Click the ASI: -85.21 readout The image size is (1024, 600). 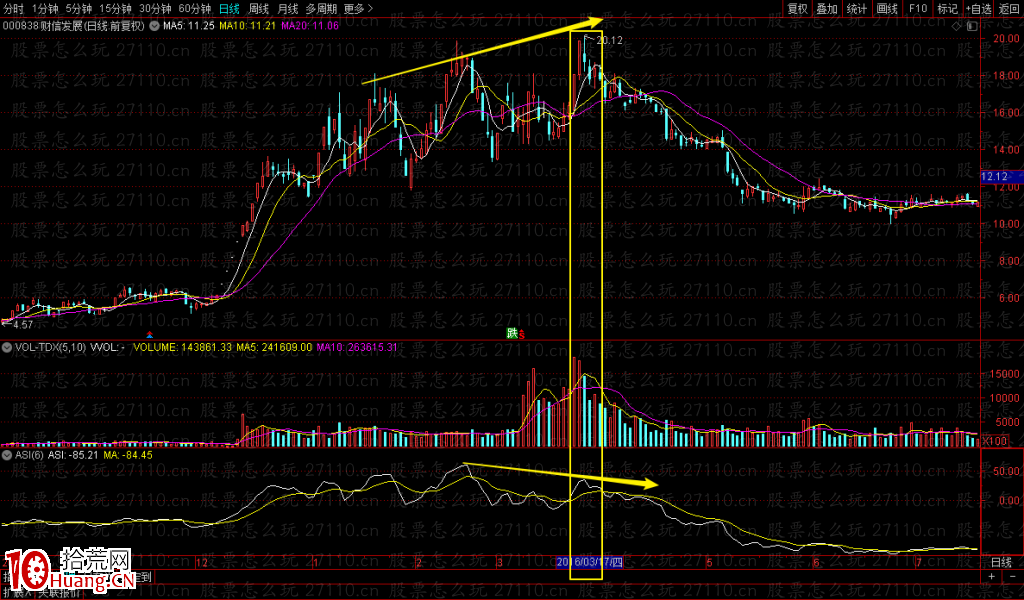point(74,454)
